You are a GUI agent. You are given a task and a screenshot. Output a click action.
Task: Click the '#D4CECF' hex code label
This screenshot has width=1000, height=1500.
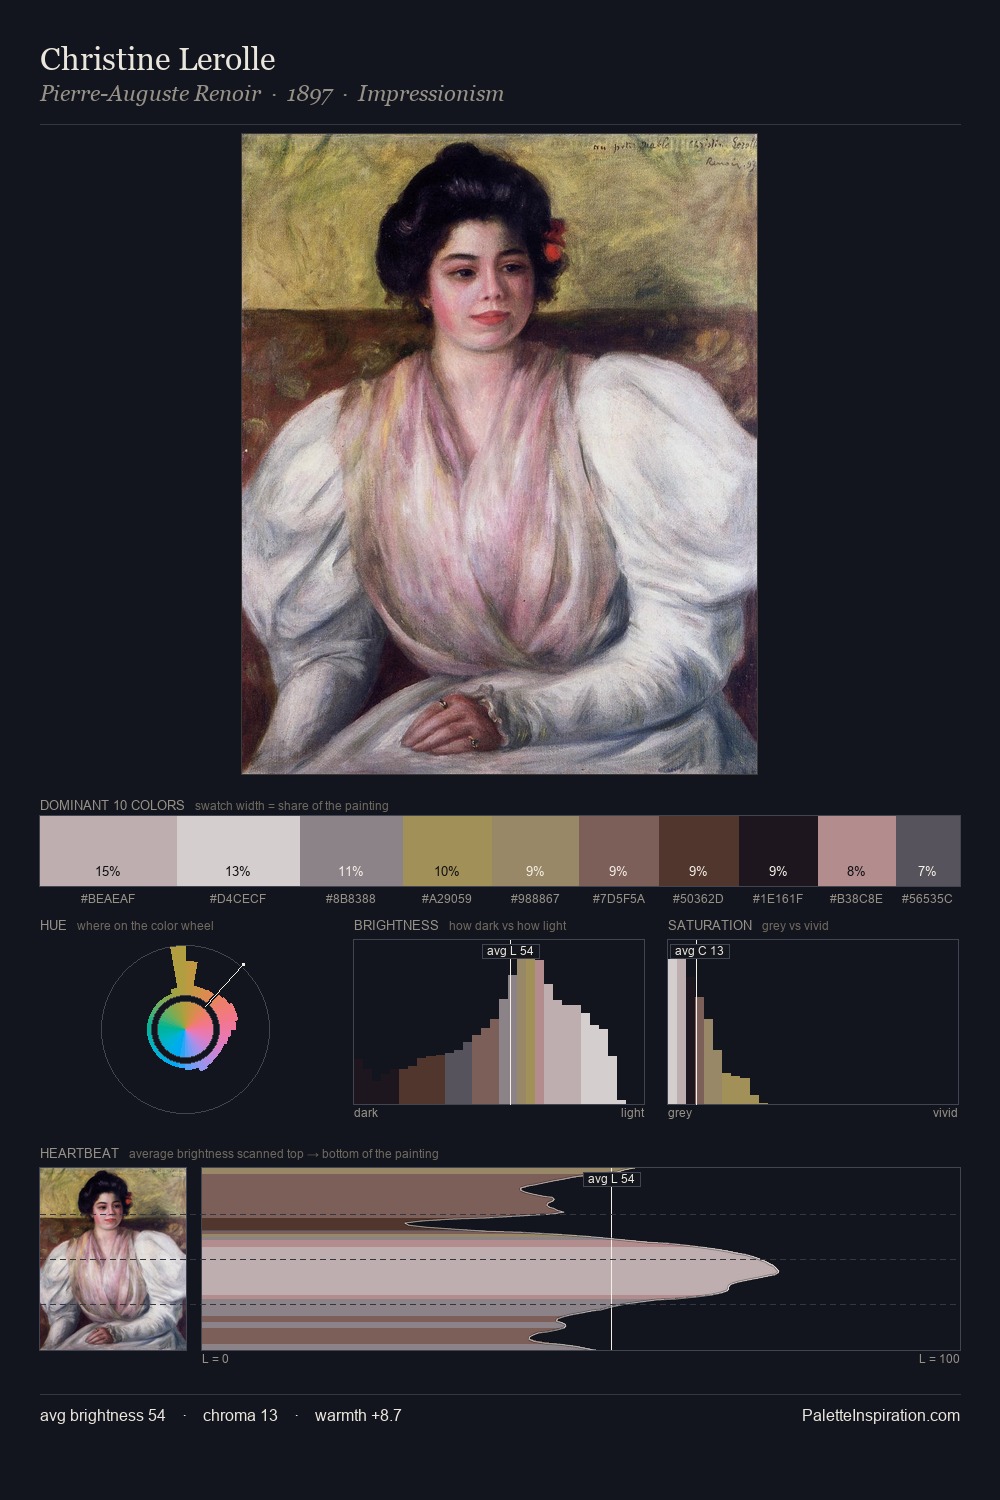tap(238, 899)
